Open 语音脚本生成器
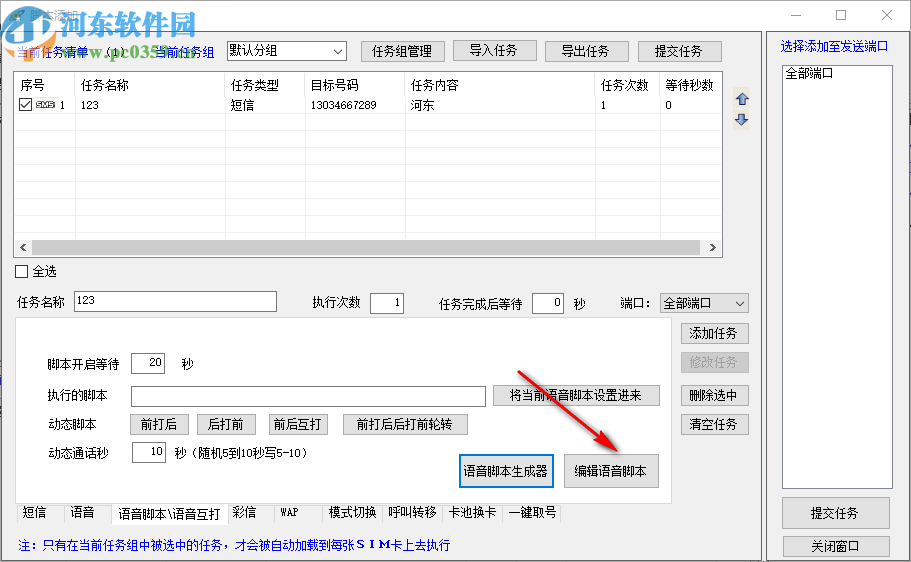This screenshot has width=911, height=562. point(506,471)
